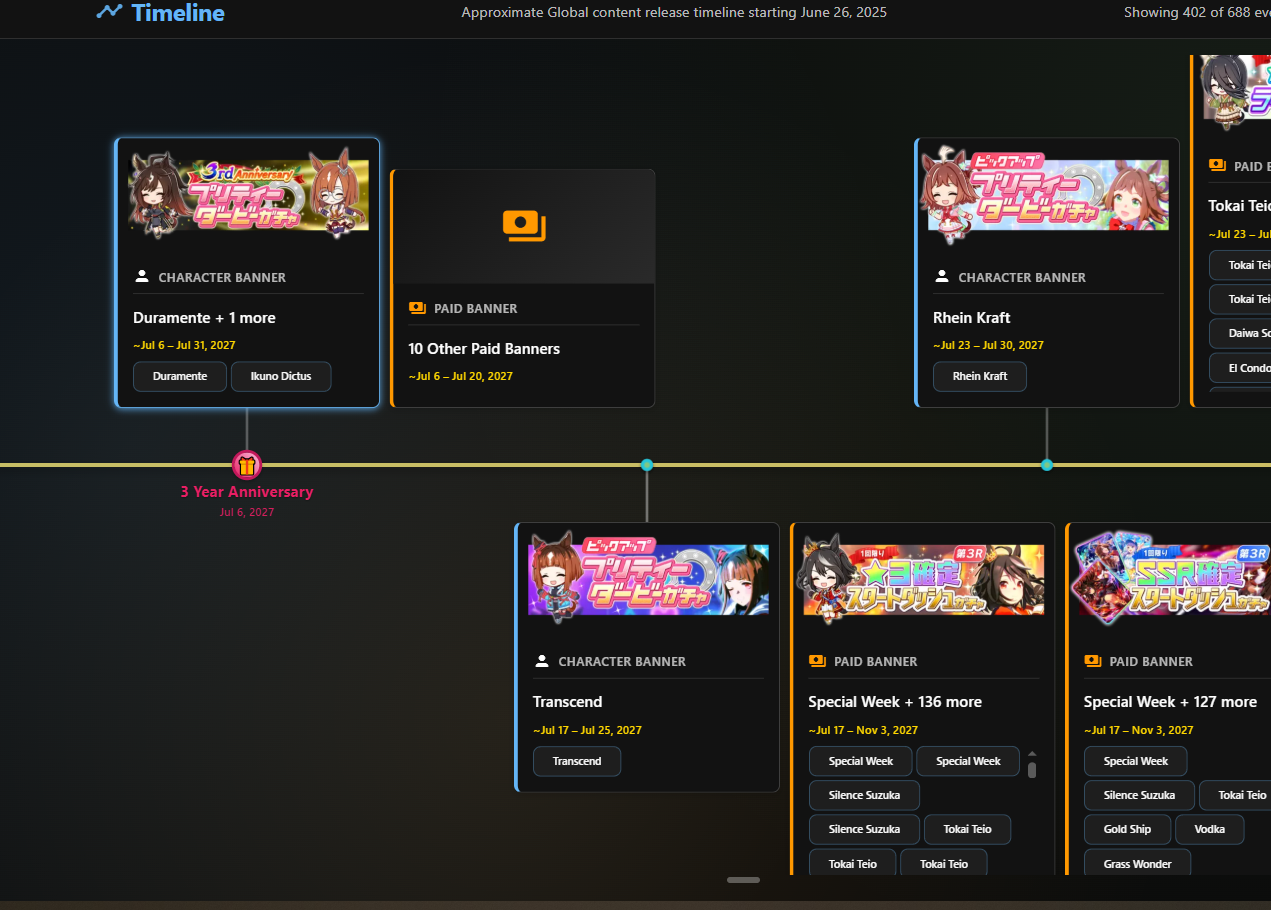The width and height of the screenshot is (1271, 910).
Task: Click paid icon on Special Week +136 card
Action: (818, 661)
